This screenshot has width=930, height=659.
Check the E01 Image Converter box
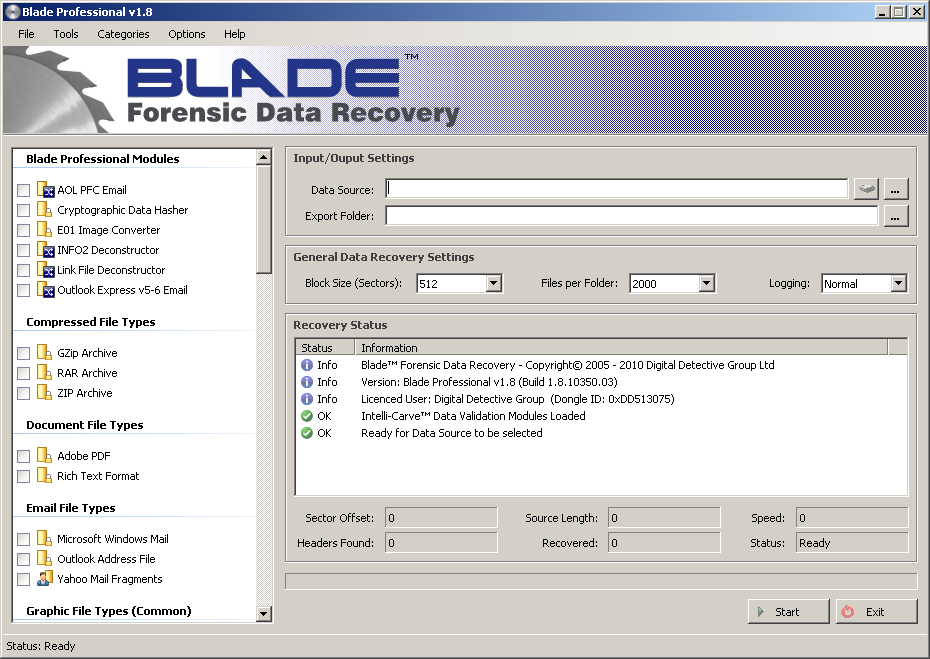point(23,230)
